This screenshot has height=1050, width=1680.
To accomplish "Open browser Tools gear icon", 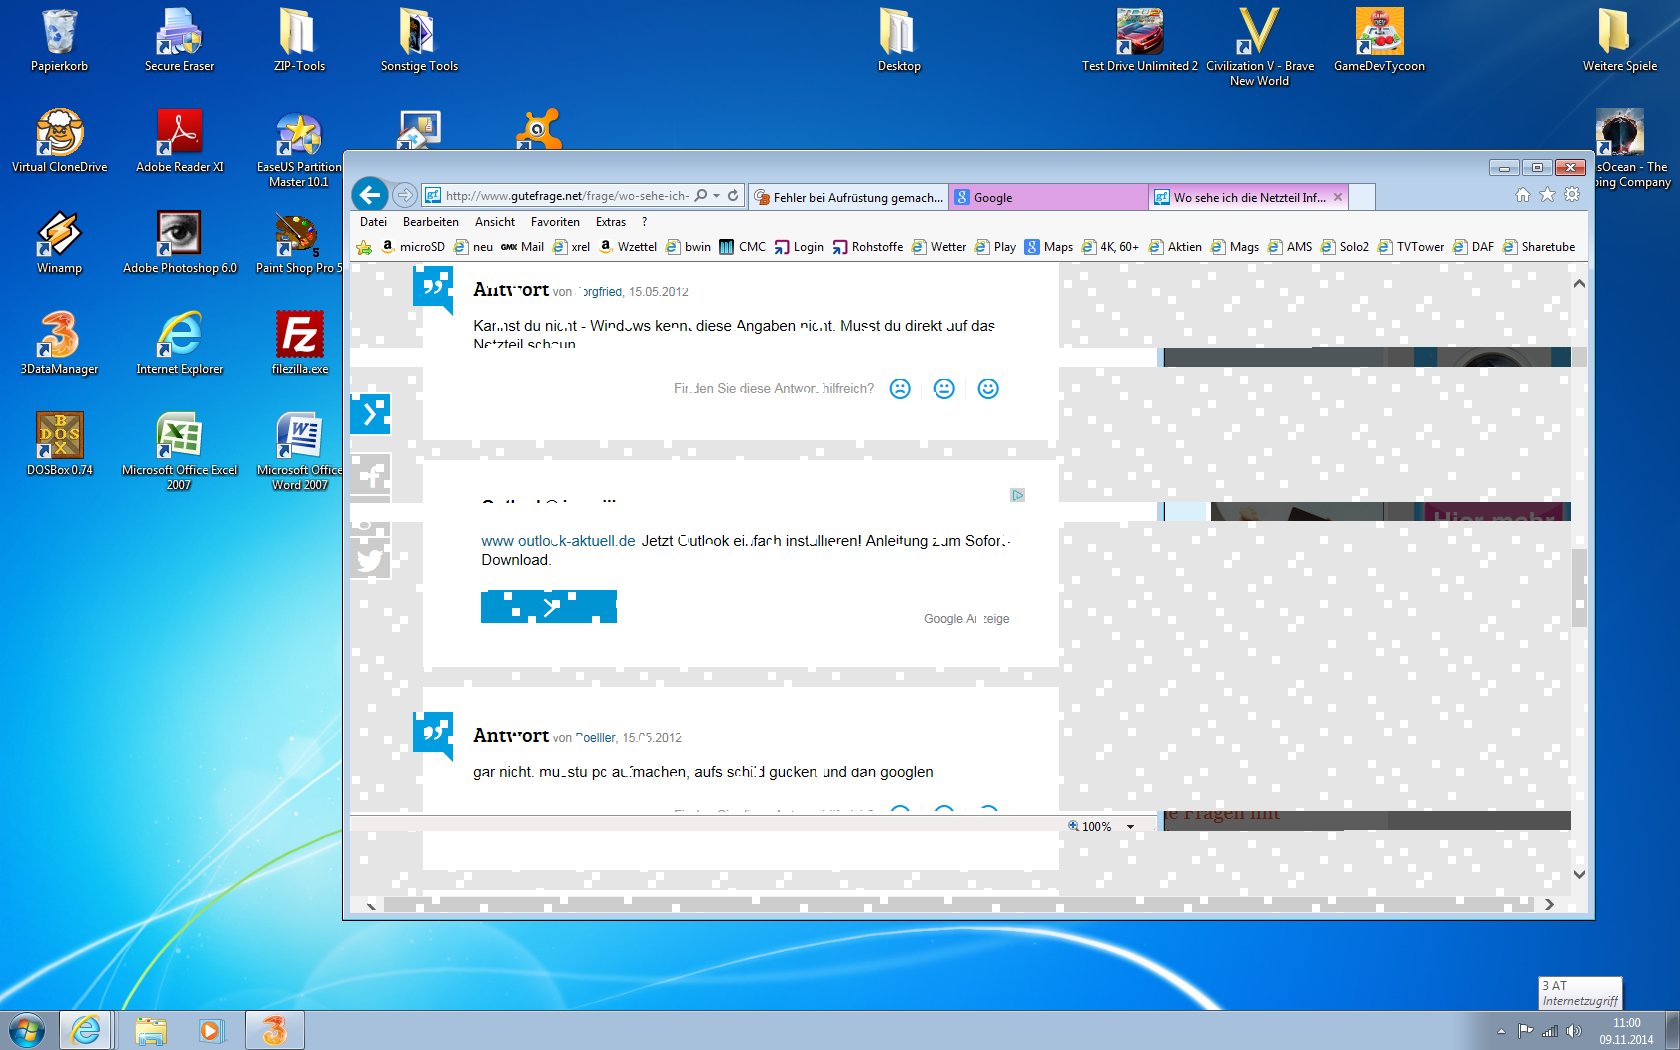I will point(1572,195).
